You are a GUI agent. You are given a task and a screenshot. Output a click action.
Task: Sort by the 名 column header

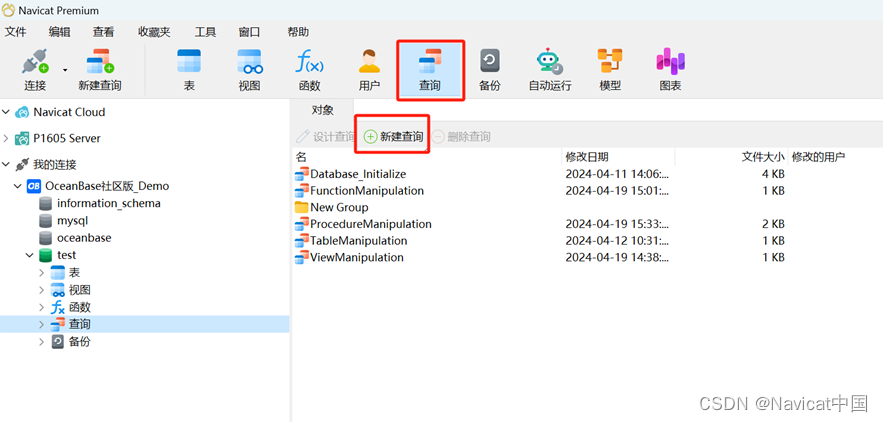coord(427,157)
